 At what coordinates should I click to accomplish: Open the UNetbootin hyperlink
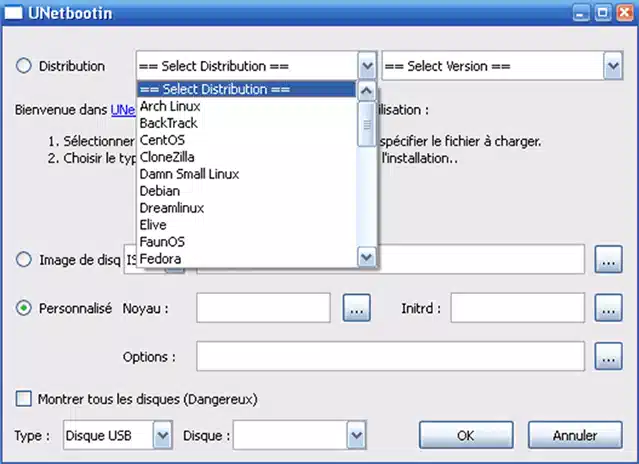pyautogui.click(x=123, y=110)
